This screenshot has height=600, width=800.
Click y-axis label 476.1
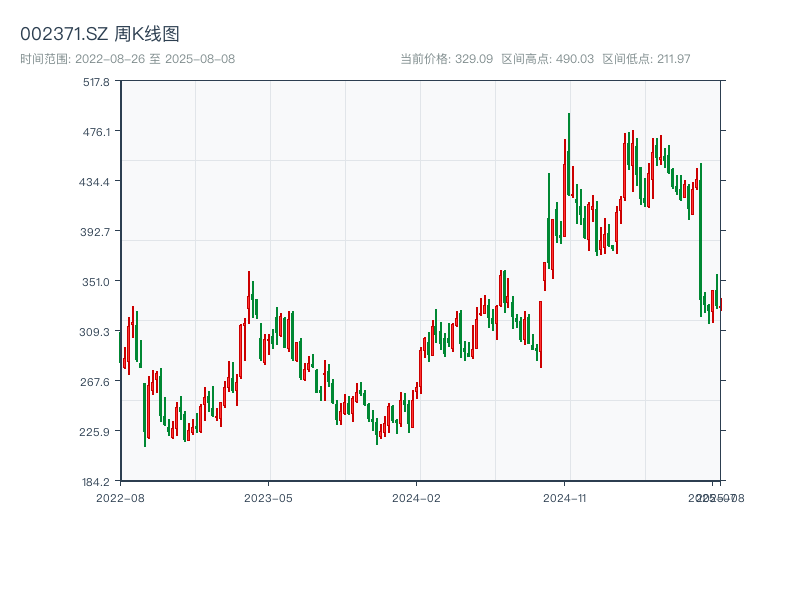(x=96, y=132)
